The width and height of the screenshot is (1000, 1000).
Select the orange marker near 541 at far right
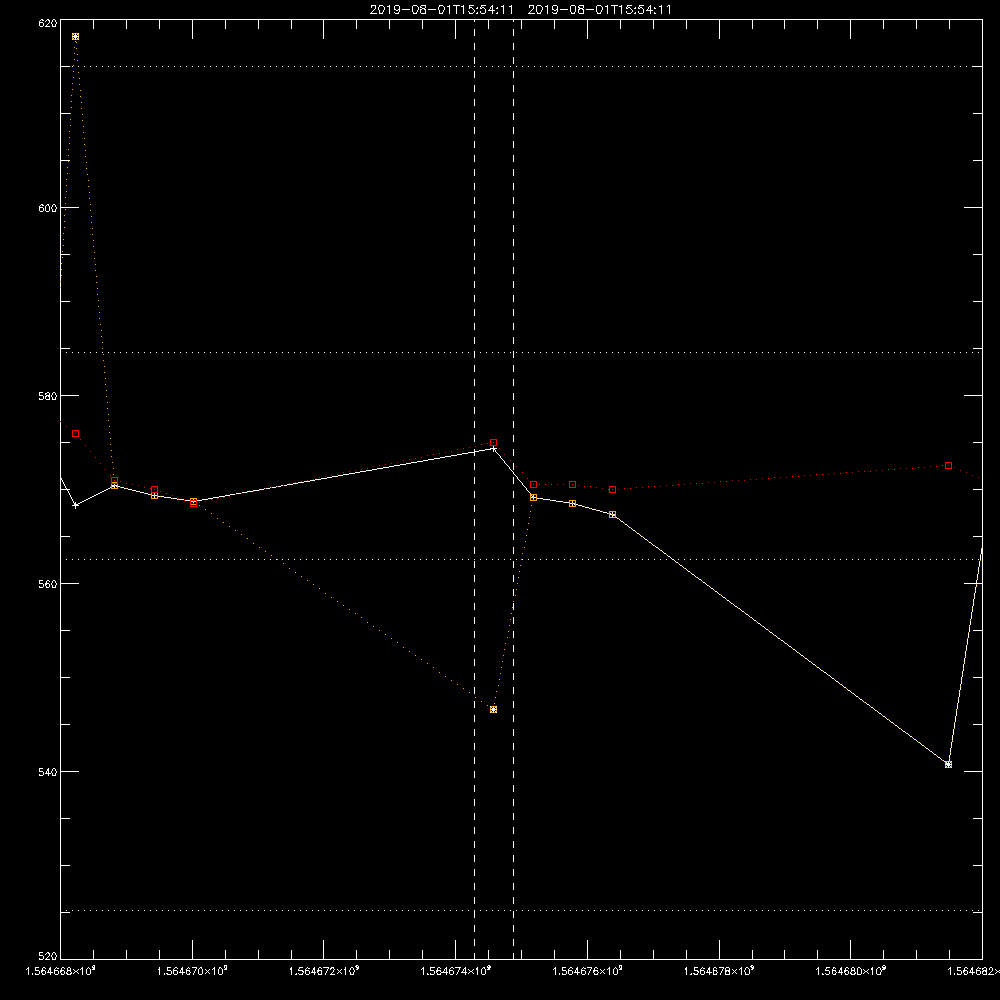[x=948, y=764]
